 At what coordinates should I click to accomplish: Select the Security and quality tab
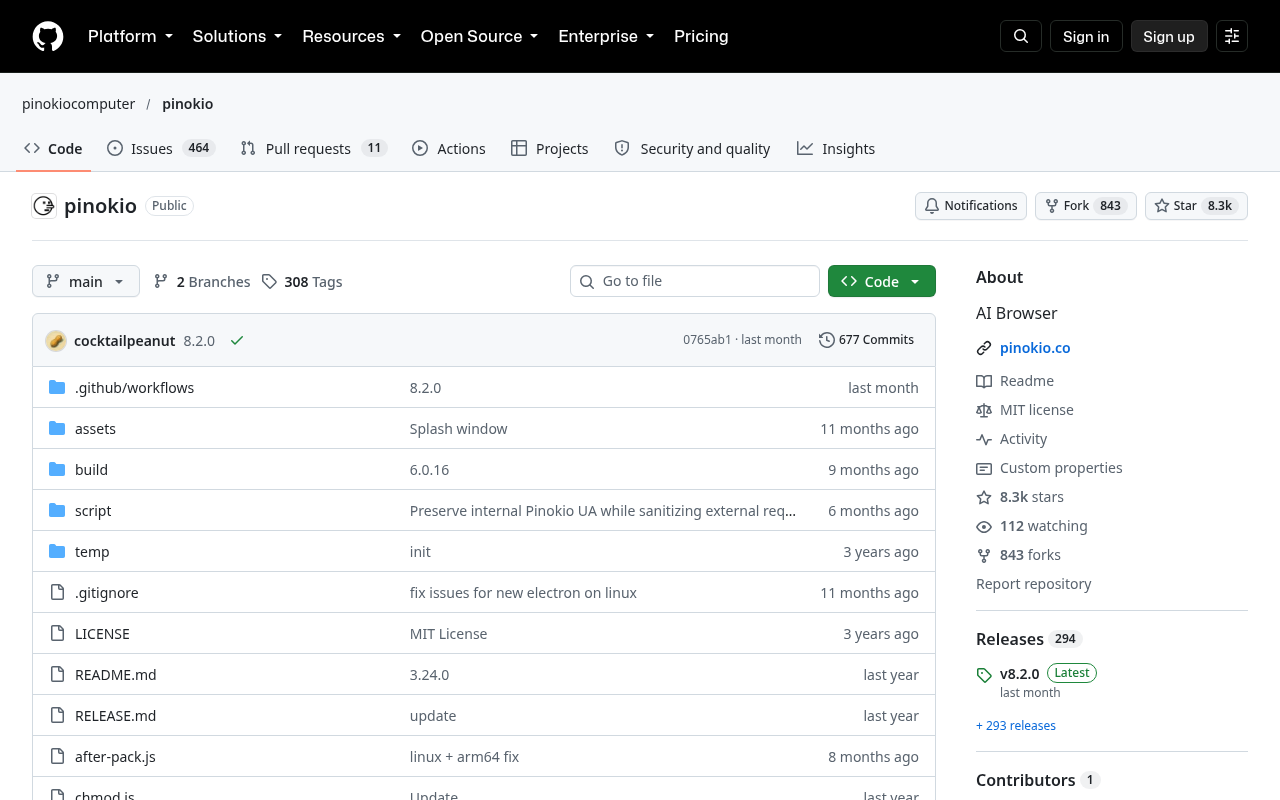pos(692,148)
